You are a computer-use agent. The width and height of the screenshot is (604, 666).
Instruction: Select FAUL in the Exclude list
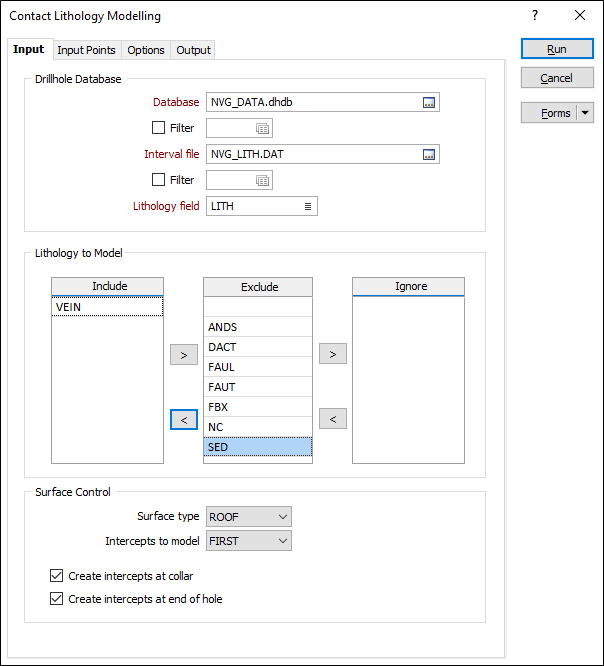pos(257,367)
